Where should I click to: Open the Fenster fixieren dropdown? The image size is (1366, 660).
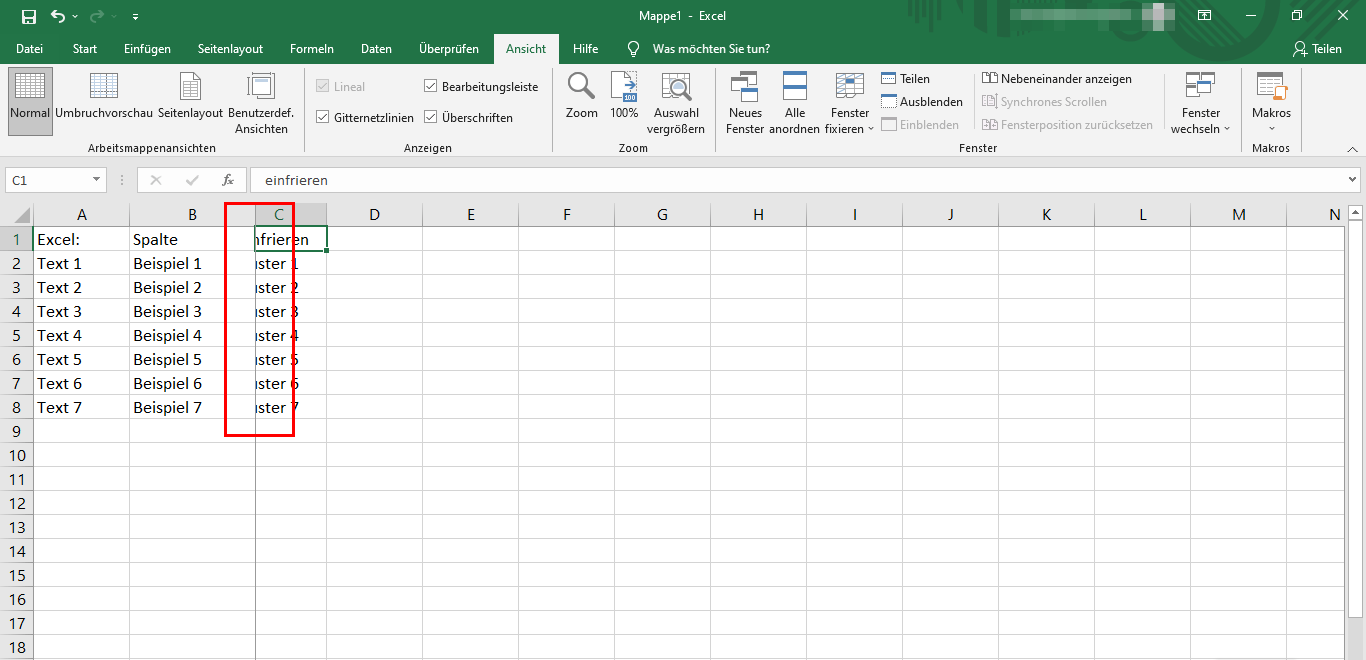coord(850,102)
